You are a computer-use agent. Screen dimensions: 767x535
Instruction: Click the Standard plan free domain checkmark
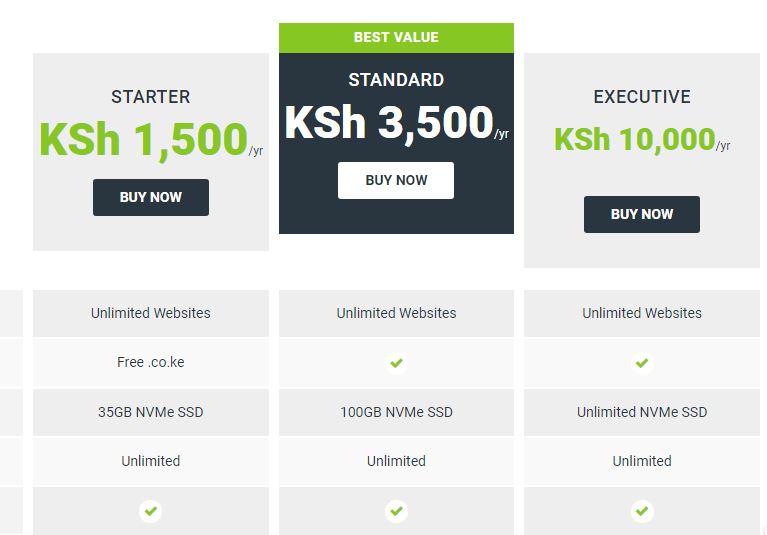[x=396, y=363]
